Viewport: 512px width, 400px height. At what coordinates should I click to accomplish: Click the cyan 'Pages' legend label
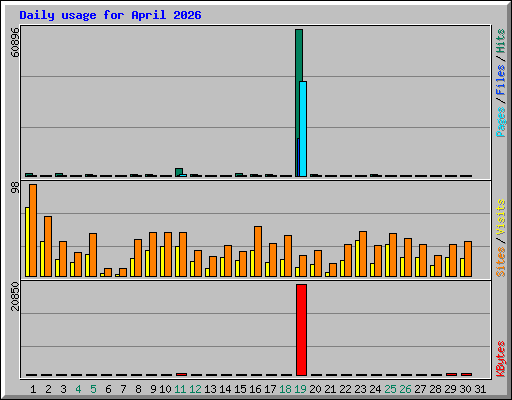tap(500, 122)
